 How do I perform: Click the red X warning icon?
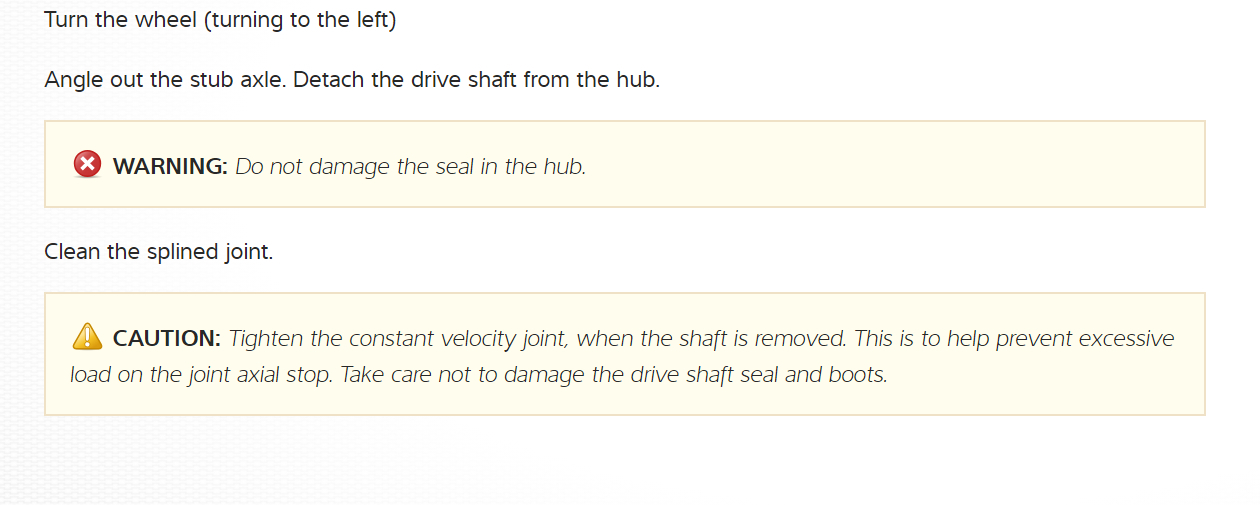pyautogui.click(x=88, y=165)
